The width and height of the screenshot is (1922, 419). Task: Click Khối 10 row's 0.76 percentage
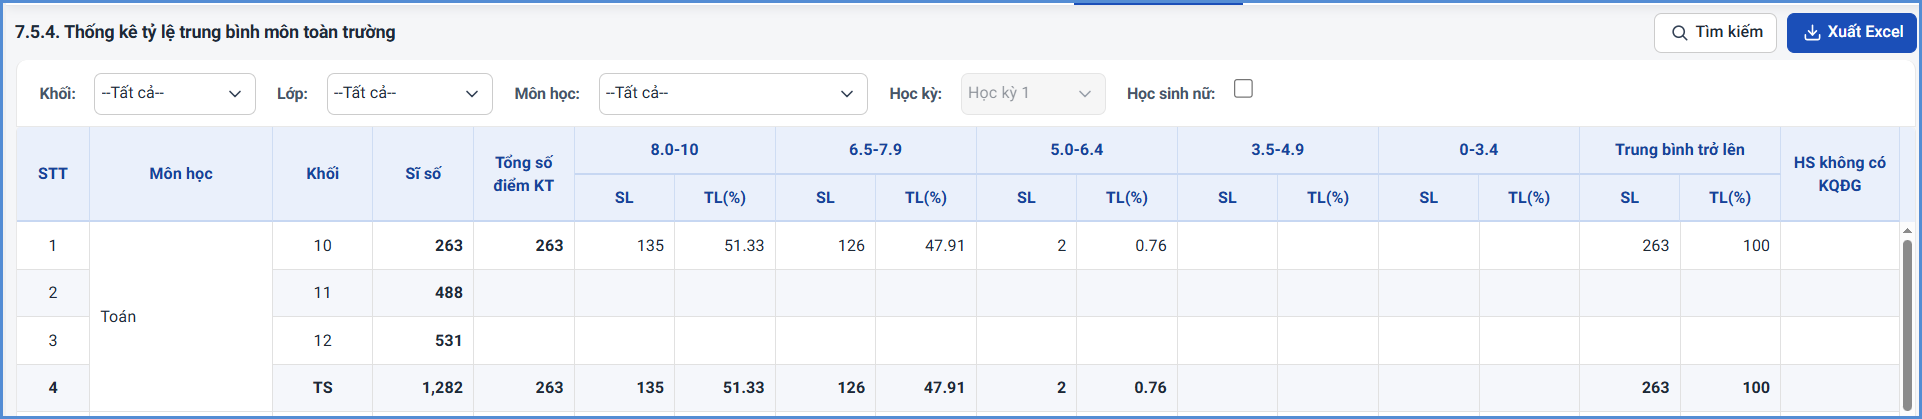1127,246
